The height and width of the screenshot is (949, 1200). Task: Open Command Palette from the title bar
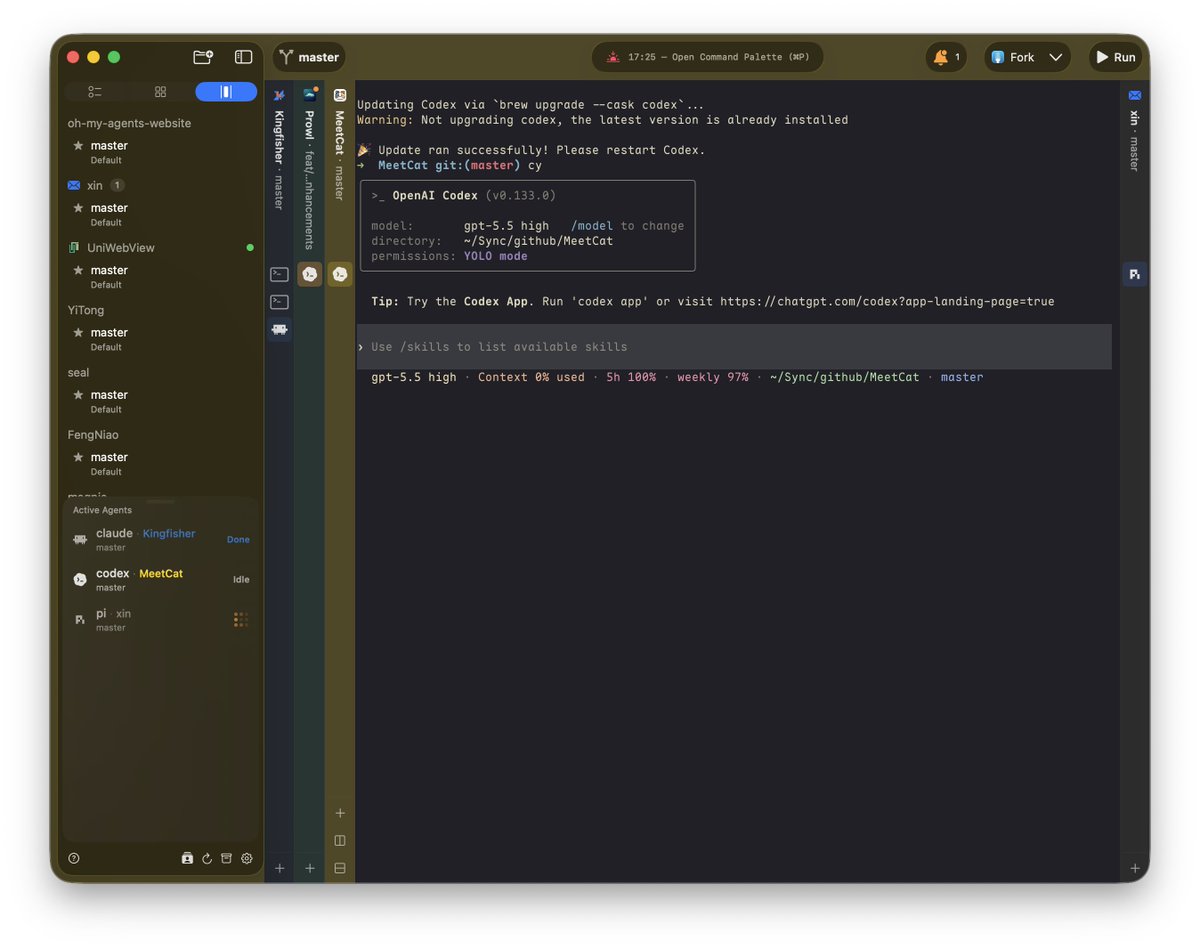click(707, 57)
